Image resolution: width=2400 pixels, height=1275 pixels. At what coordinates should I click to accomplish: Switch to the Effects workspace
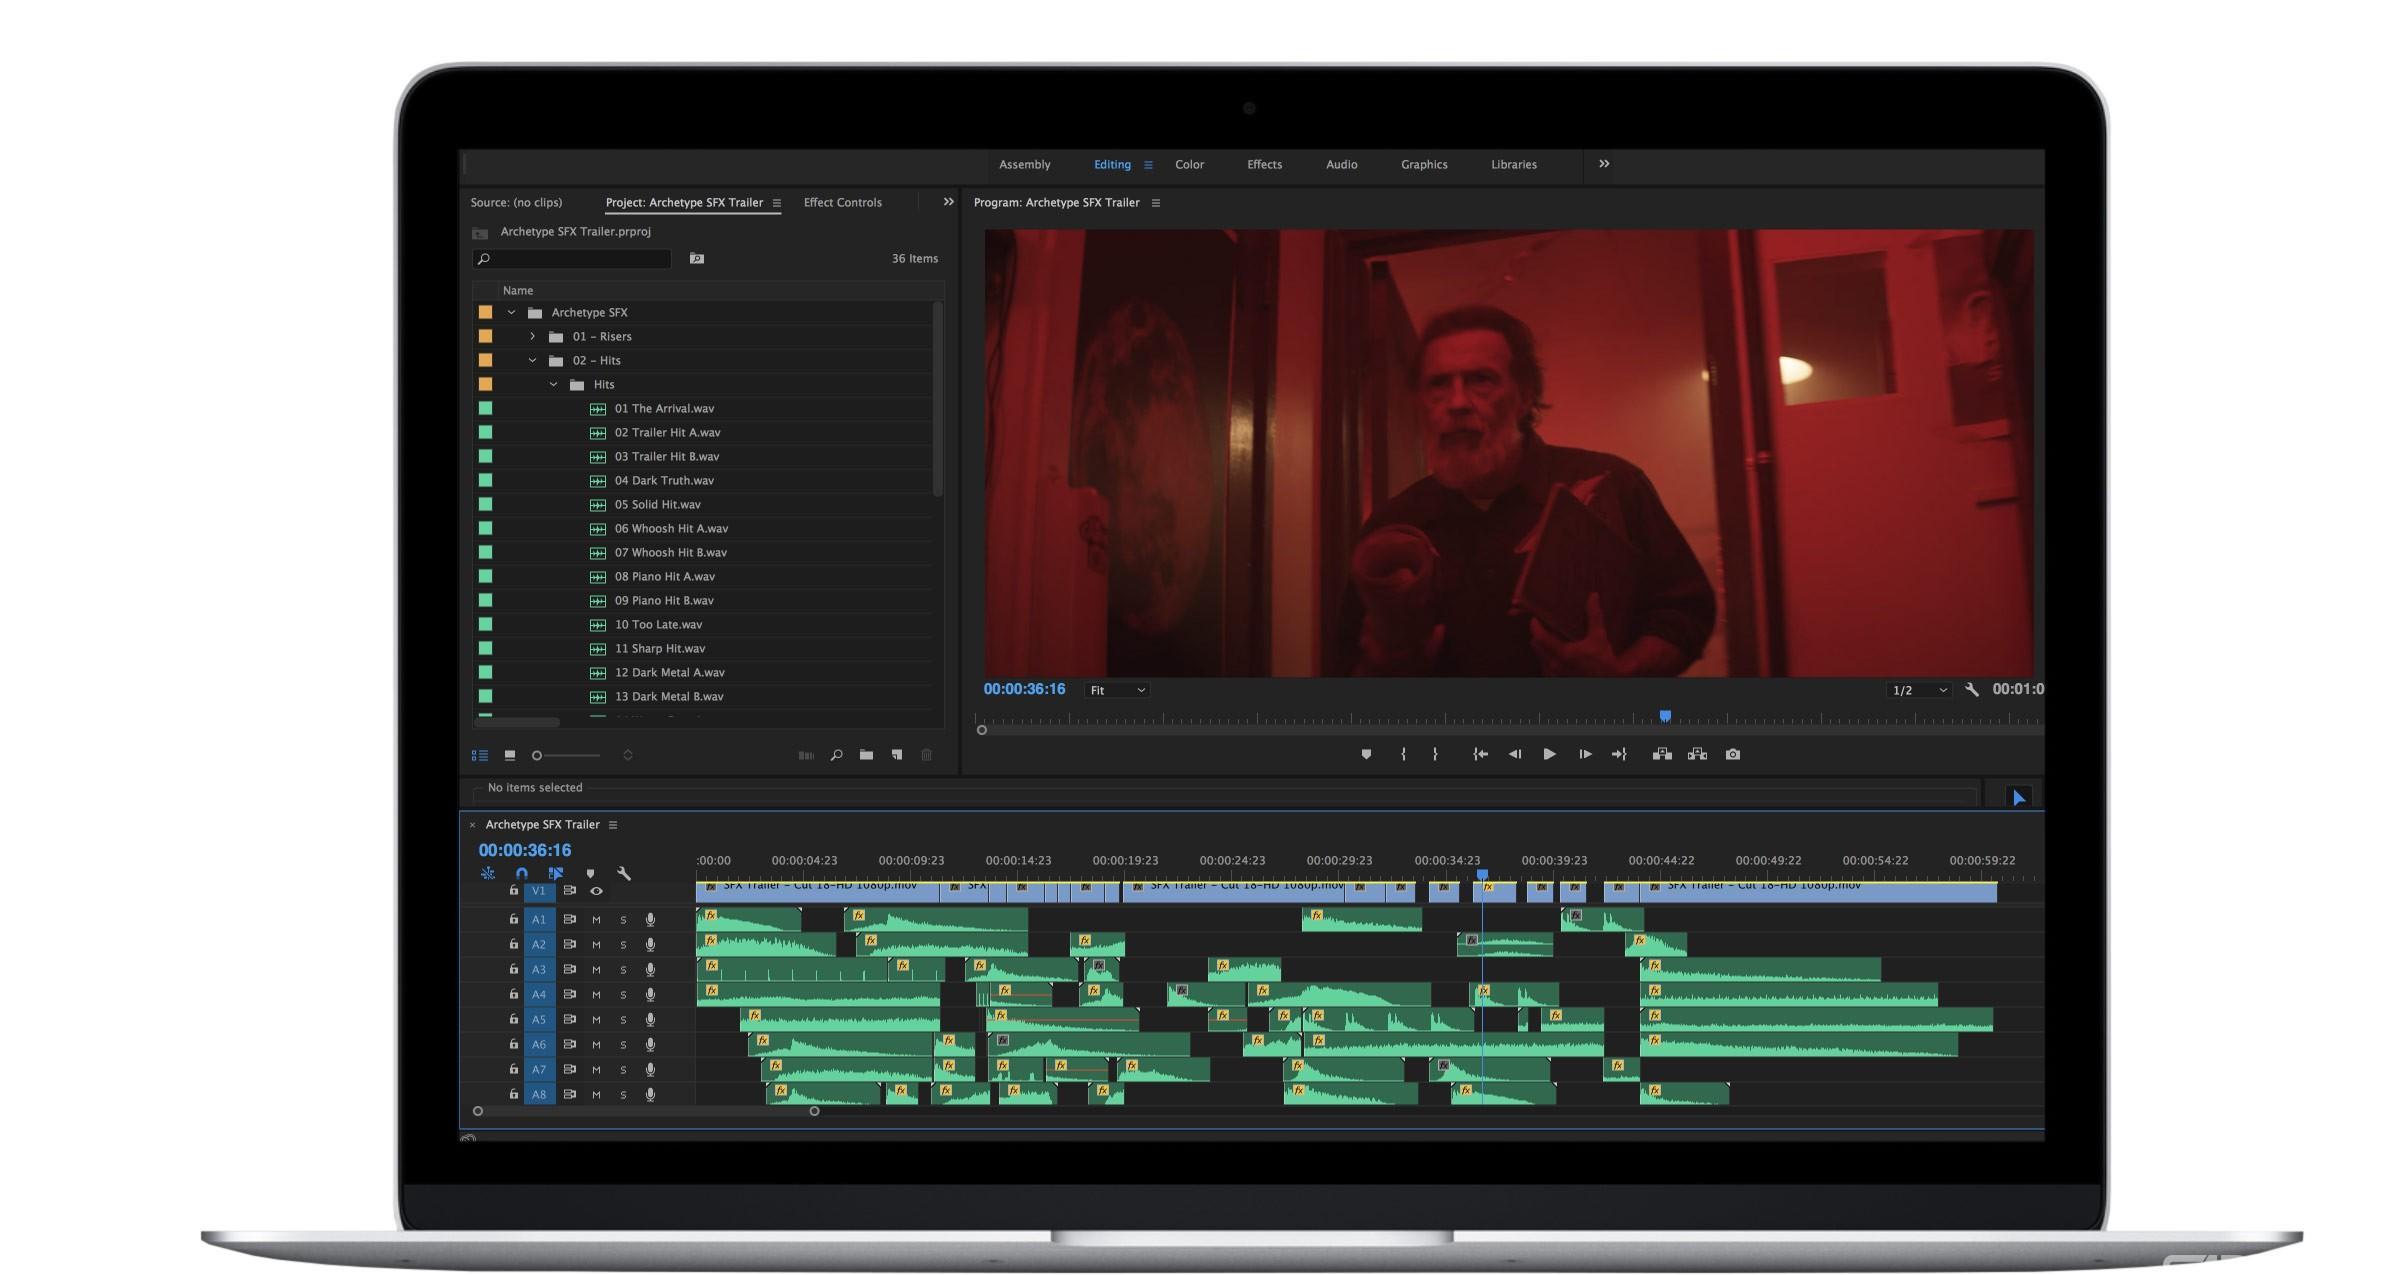(x=1264, y=164)
